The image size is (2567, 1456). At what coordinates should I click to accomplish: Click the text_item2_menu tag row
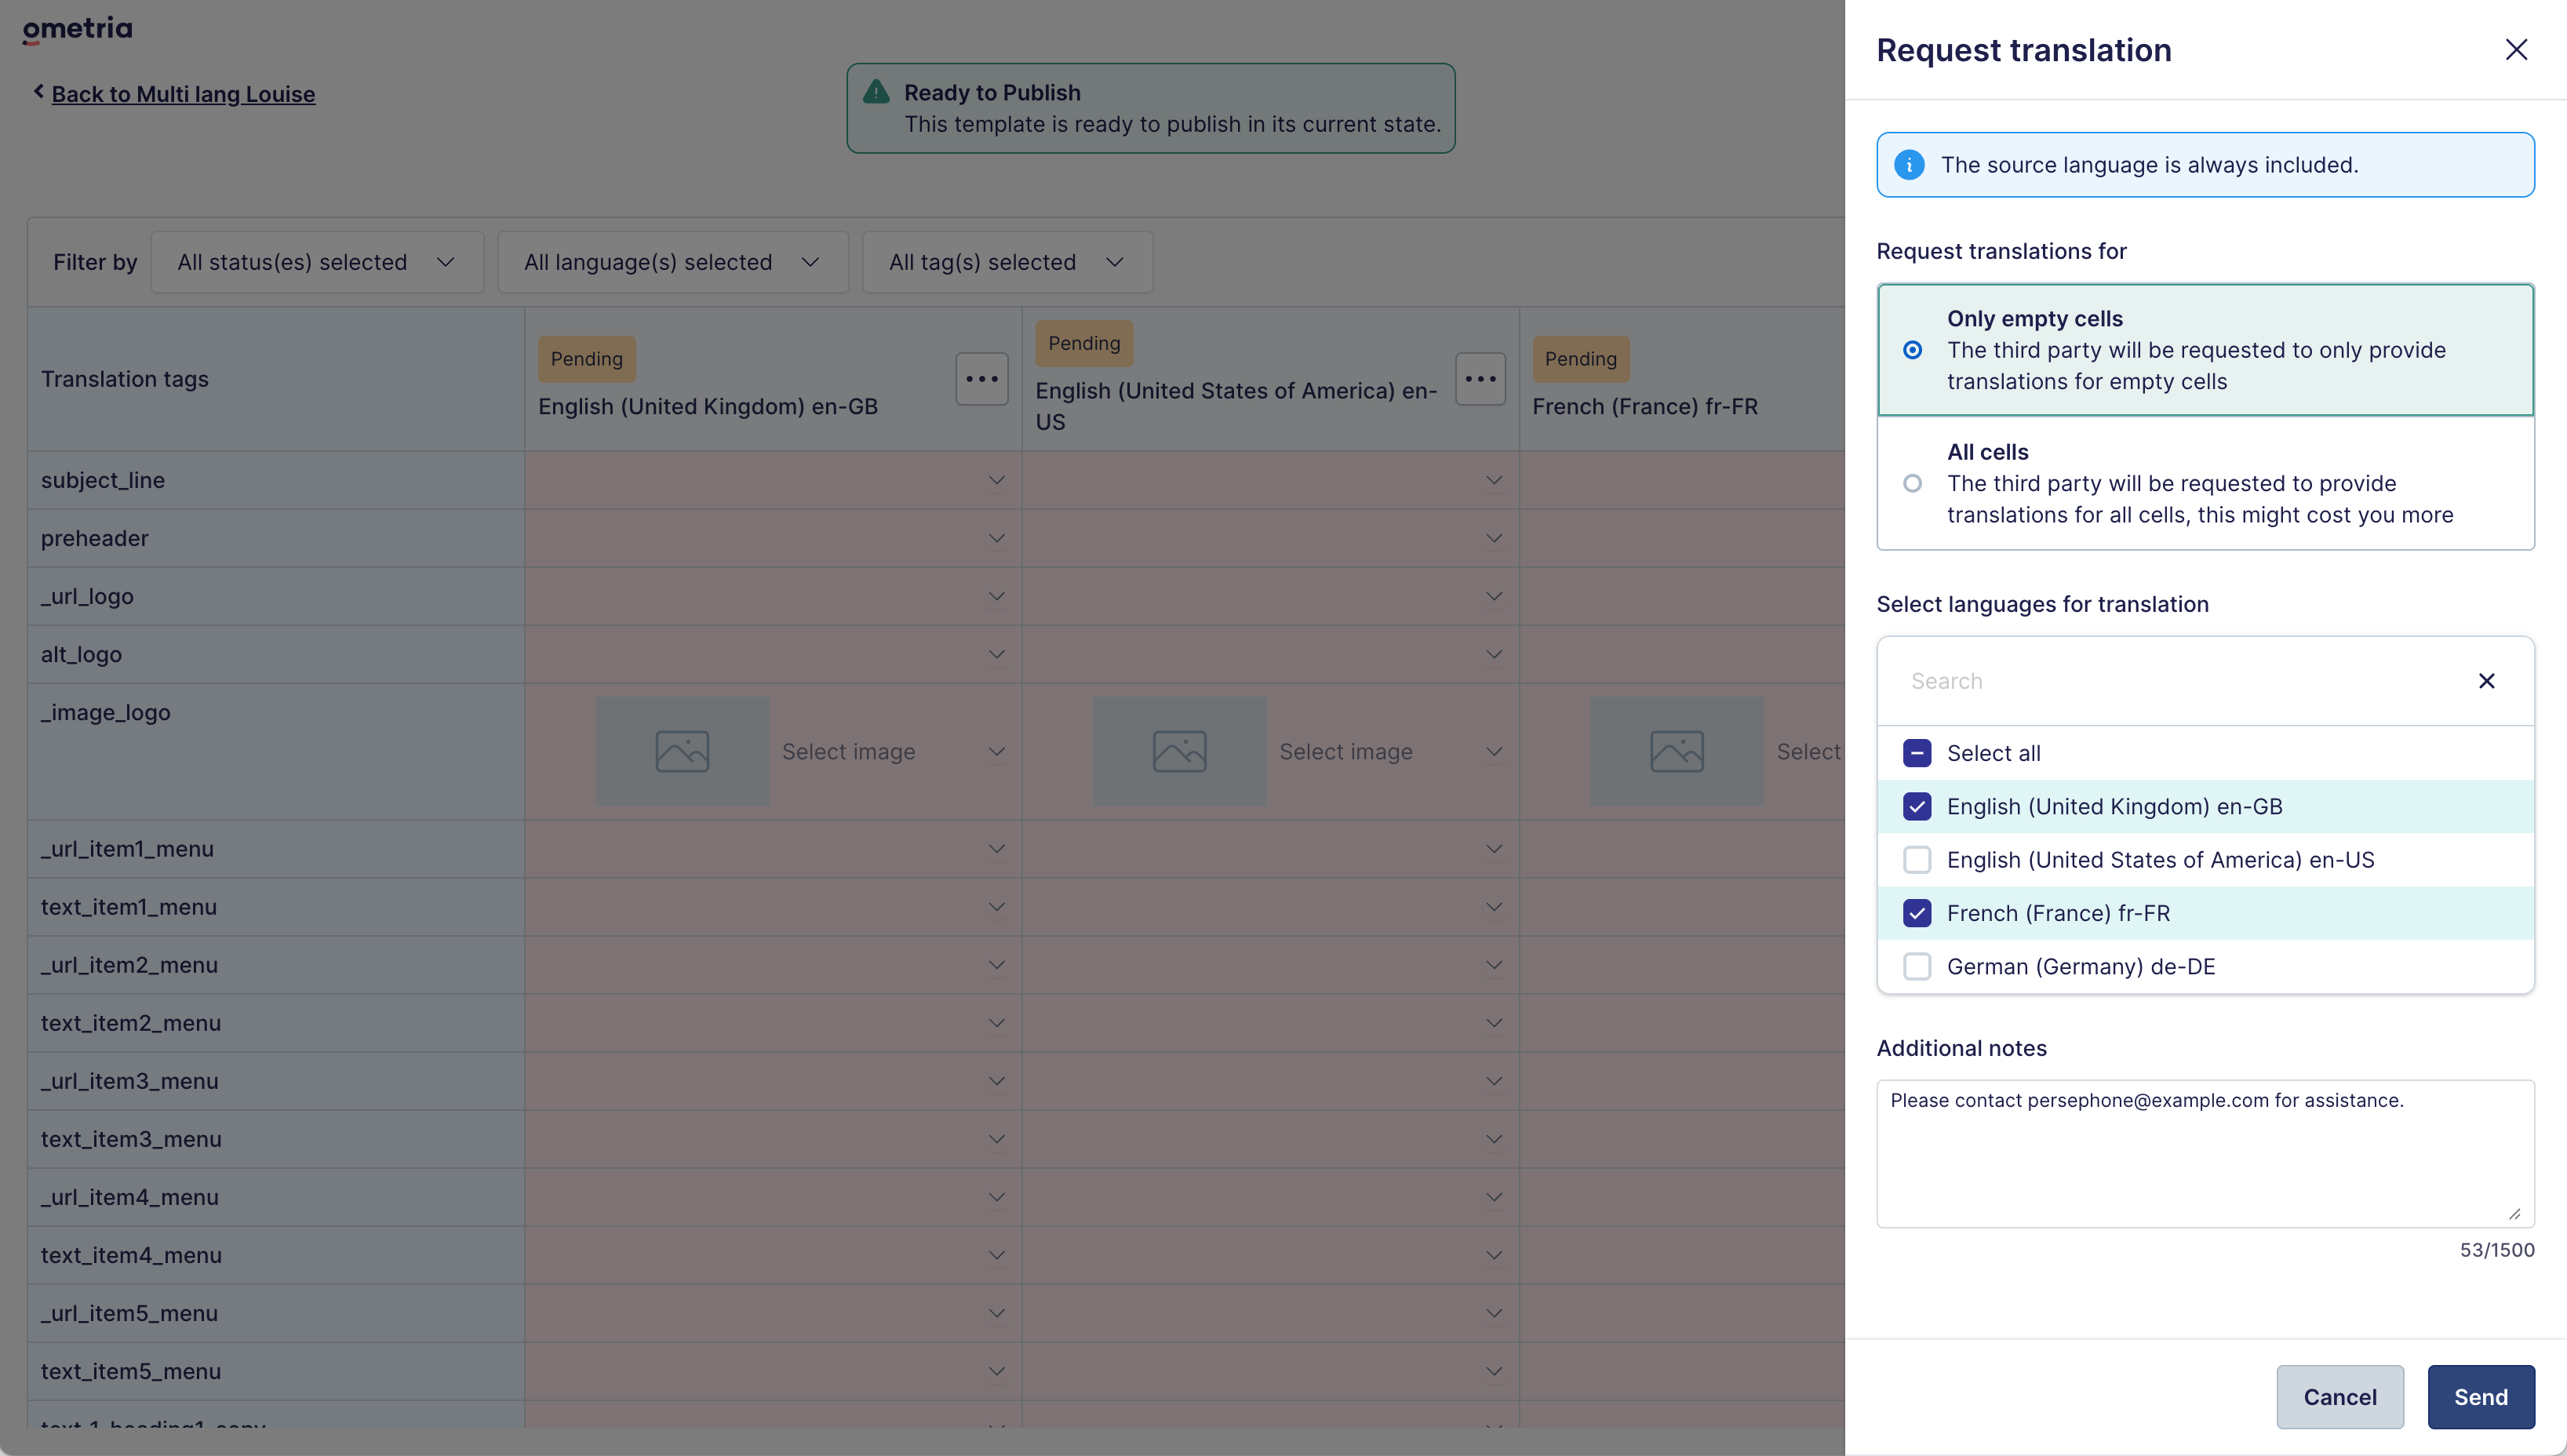[x=275, y=1023]
